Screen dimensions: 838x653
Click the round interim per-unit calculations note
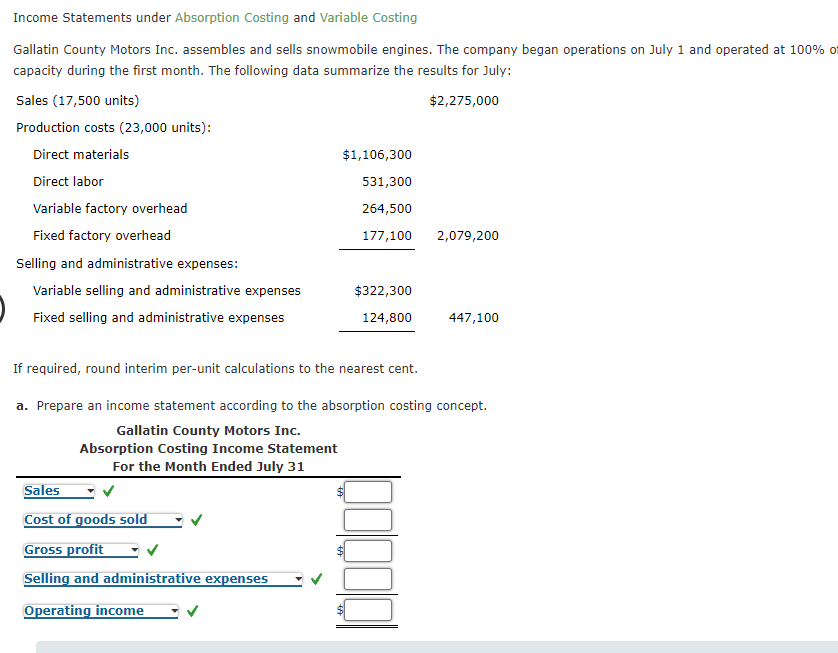click(x=215, y=369)
